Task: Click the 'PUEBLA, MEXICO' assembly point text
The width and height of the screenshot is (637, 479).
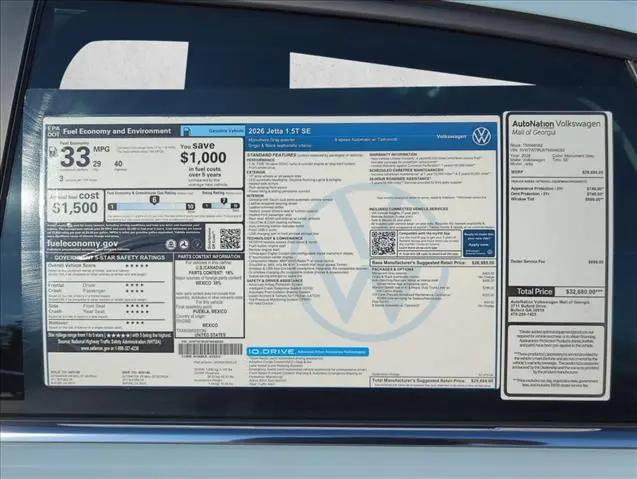Action: (210, 311)
